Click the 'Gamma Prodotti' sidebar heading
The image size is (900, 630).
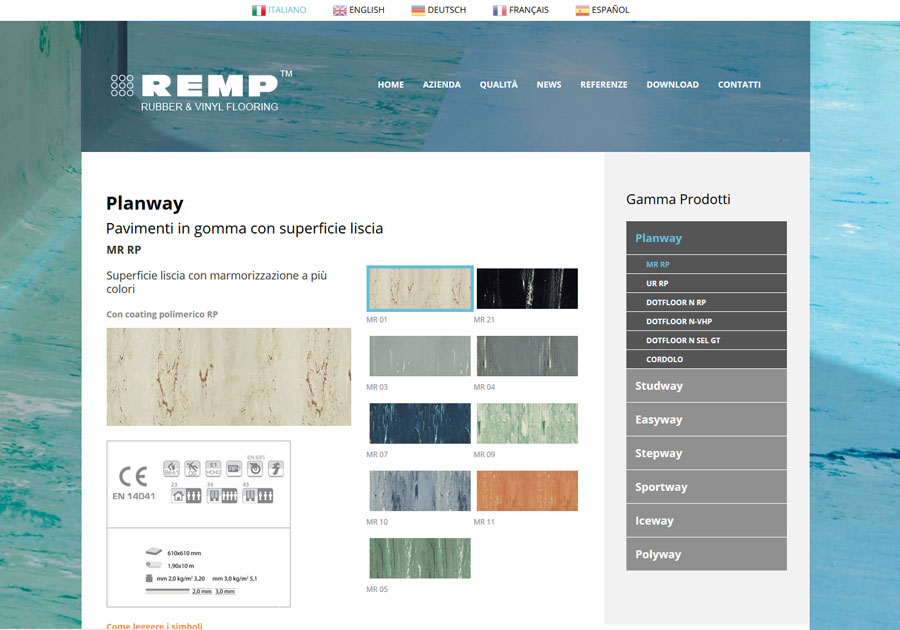click(x=678, y=199)
